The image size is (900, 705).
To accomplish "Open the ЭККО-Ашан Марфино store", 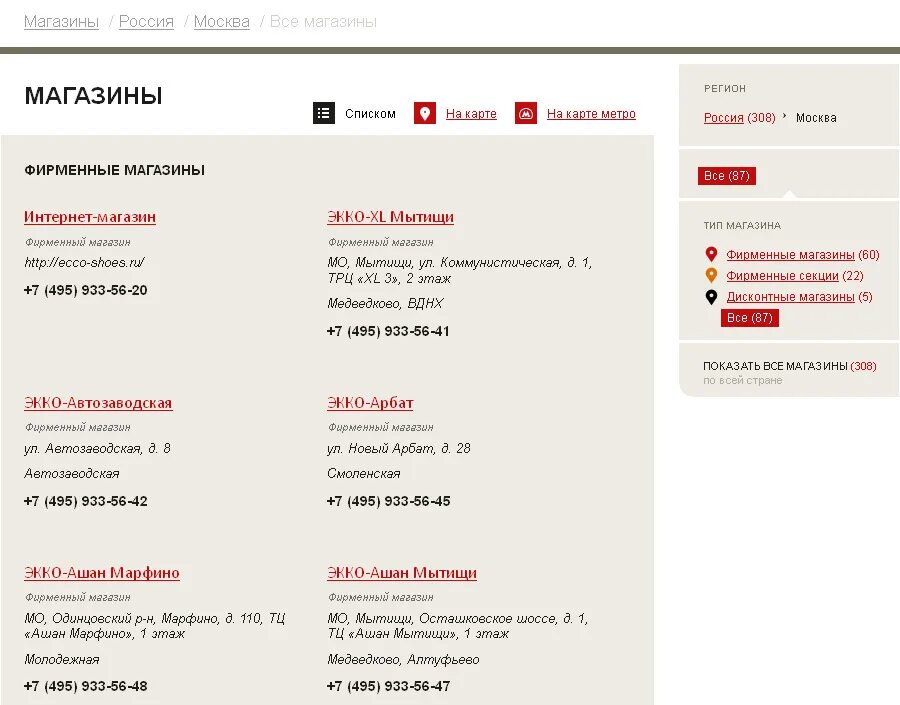I will coord(102,573).
